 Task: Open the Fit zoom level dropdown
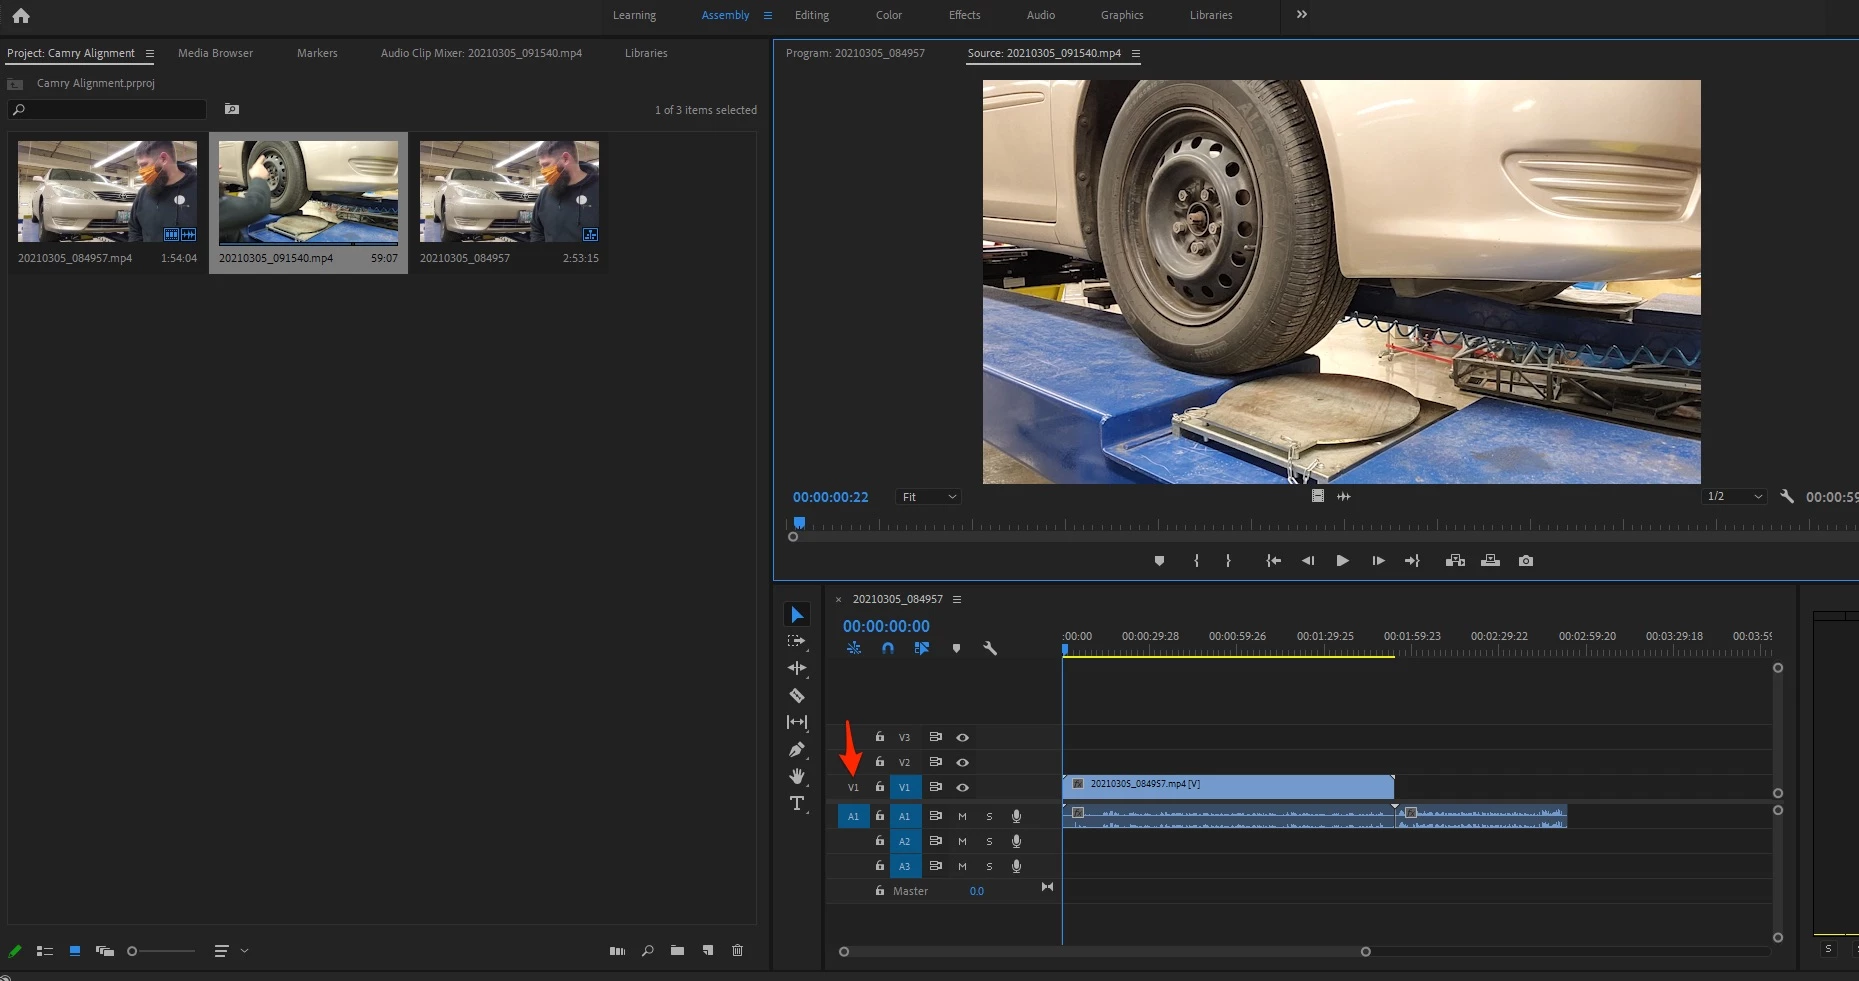(928, 497)
